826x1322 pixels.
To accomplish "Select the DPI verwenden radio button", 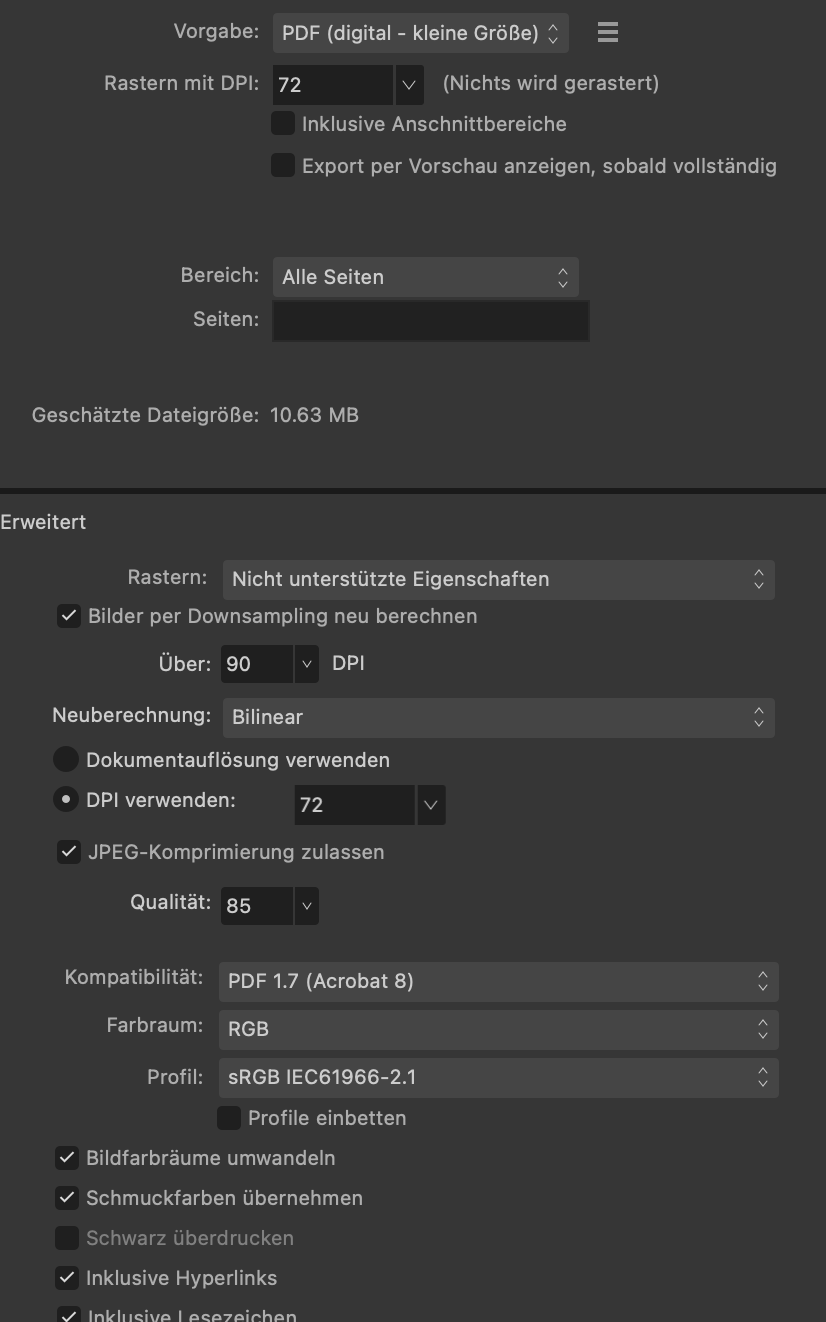I will coord(66,800).
